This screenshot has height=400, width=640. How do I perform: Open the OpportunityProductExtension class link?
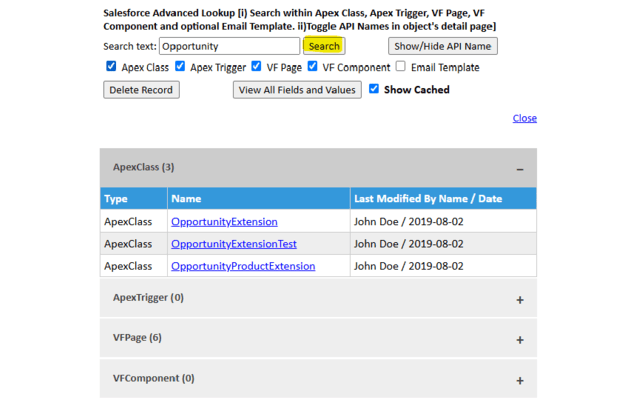pos(243,266)
